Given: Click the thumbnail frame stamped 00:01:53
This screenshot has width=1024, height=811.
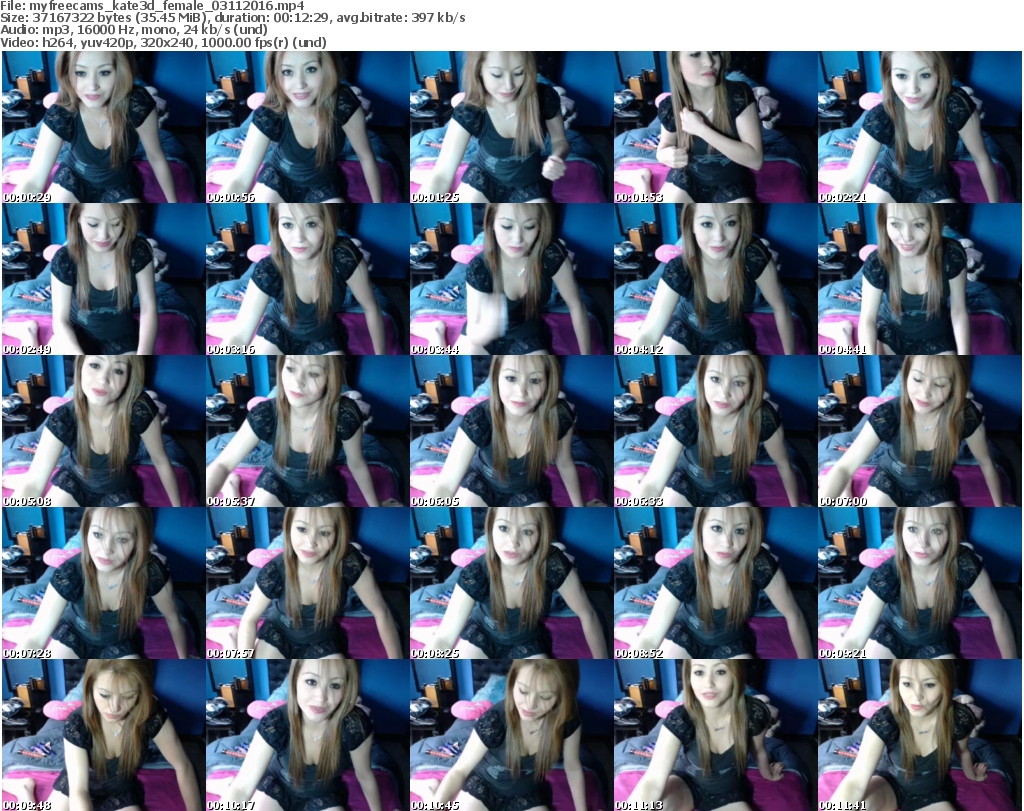Looking at the screenshot, I should pos(715,127).
